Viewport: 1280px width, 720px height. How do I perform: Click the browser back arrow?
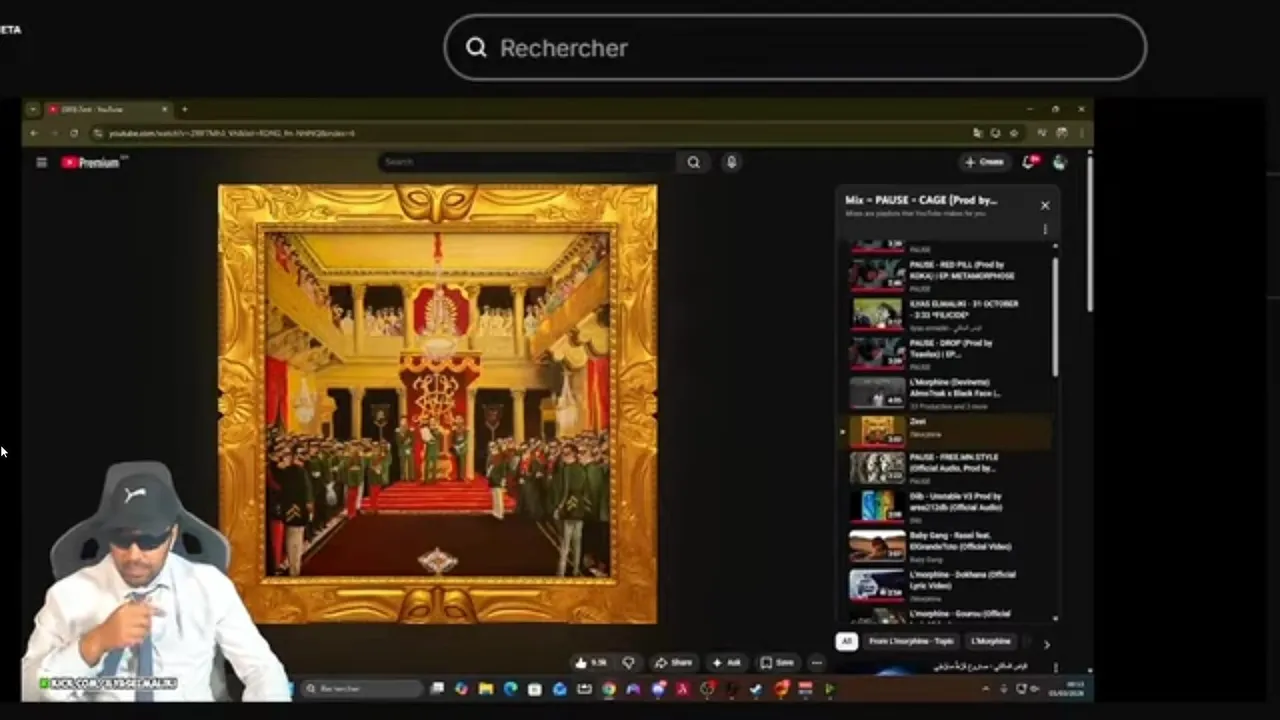point(34,133)
